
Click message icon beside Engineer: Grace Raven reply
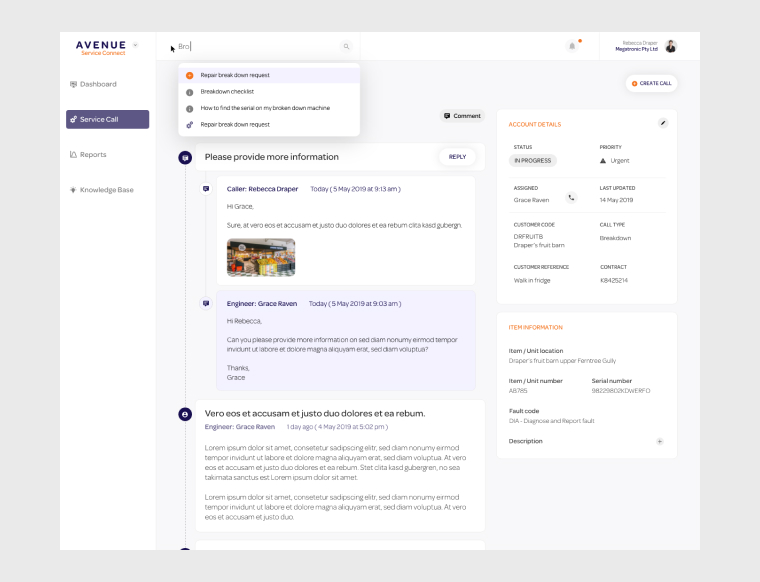tap(206, 303)
